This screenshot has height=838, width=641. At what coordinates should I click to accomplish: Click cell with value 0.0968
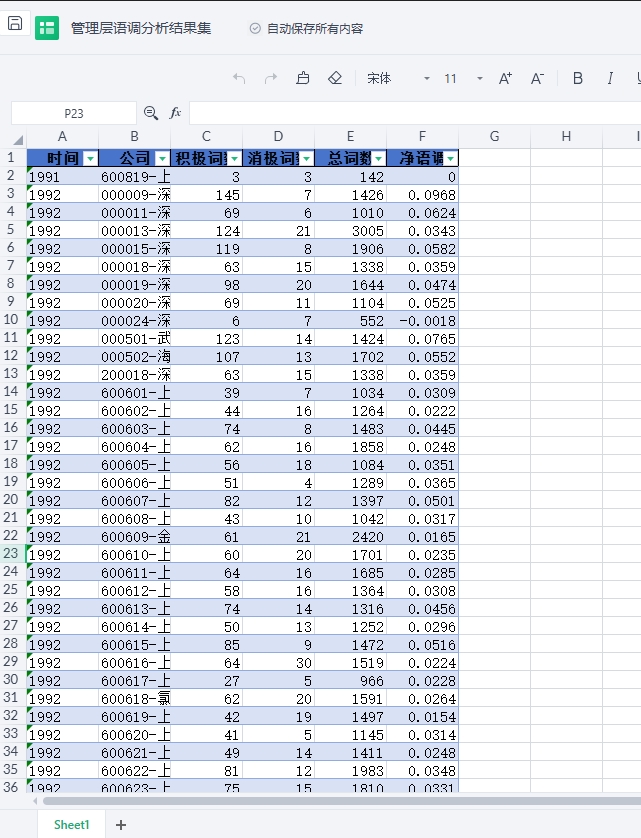click(422, 195)
